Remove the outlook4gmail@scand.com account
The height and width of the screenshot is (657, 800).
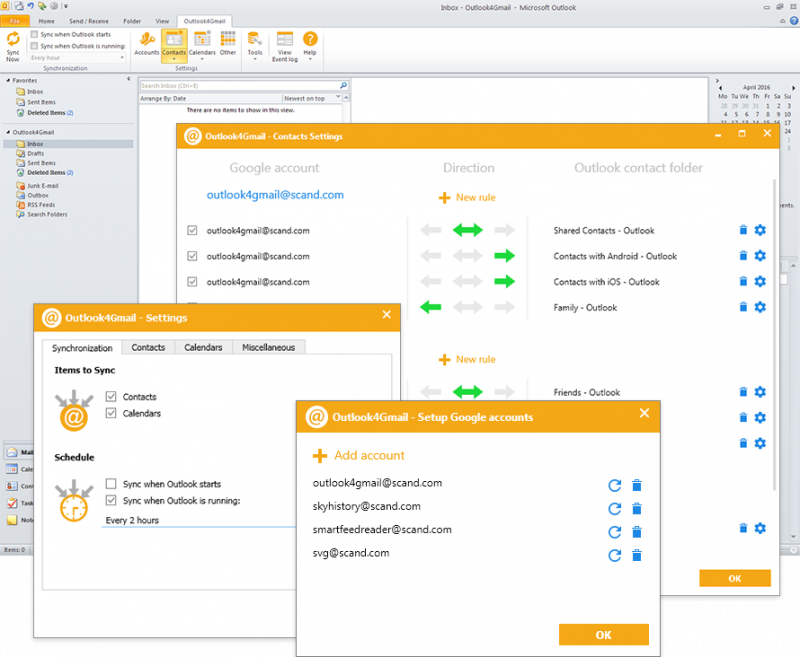[x=637, y=485]
